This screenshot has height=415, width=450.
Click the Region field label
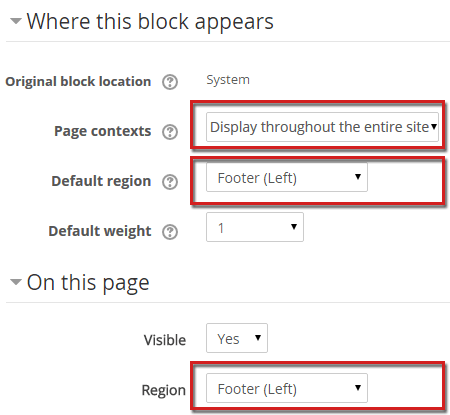point(164,390)
